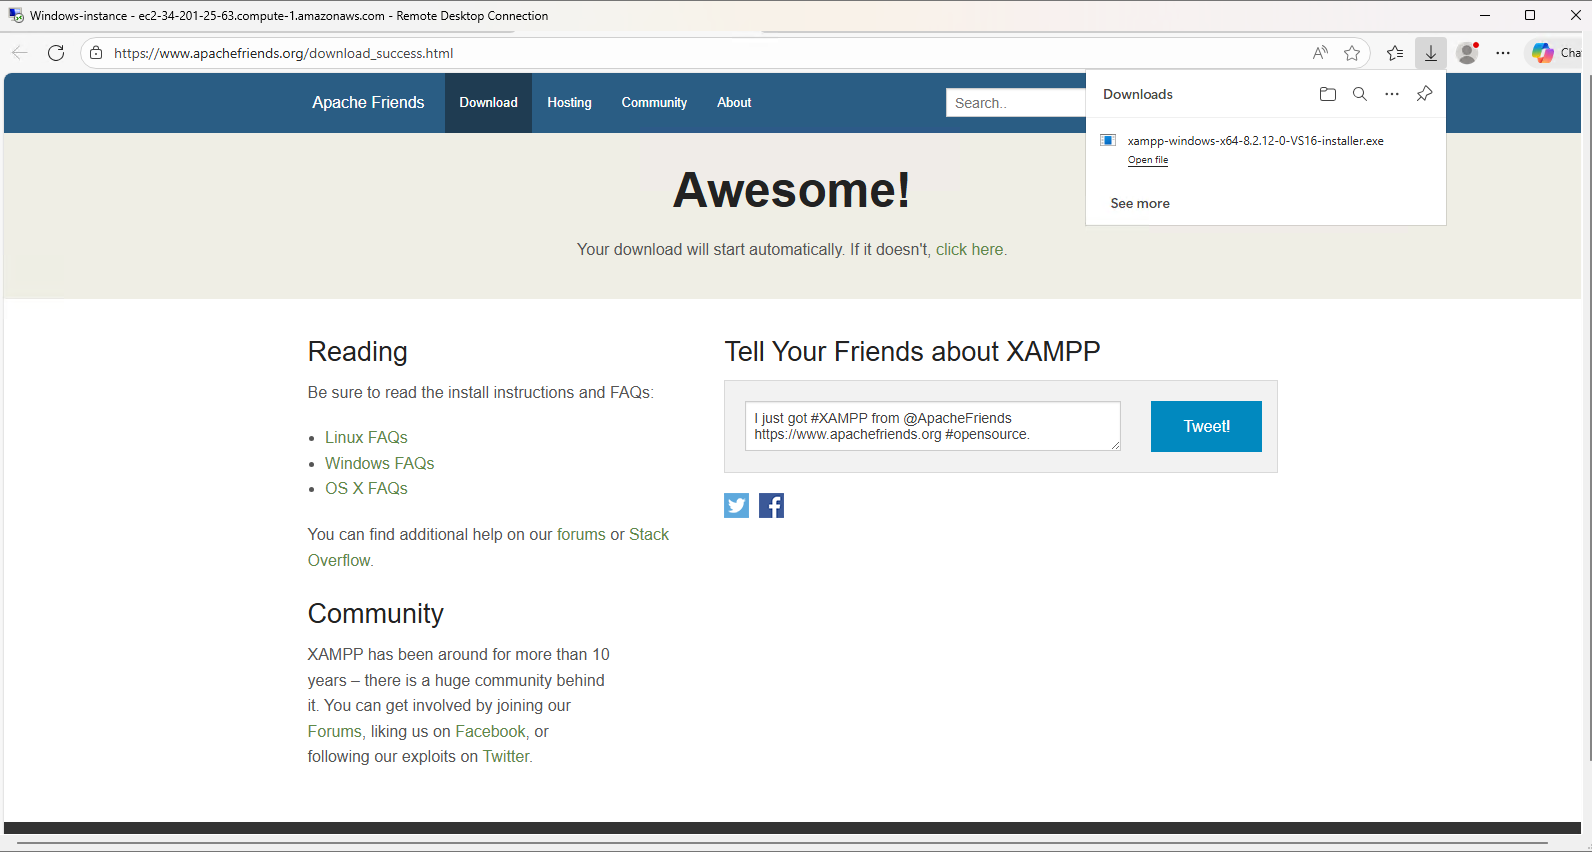Open downloads folder icon
The width and height of the screenshot is (1592, 852).
pos(1328,94)
